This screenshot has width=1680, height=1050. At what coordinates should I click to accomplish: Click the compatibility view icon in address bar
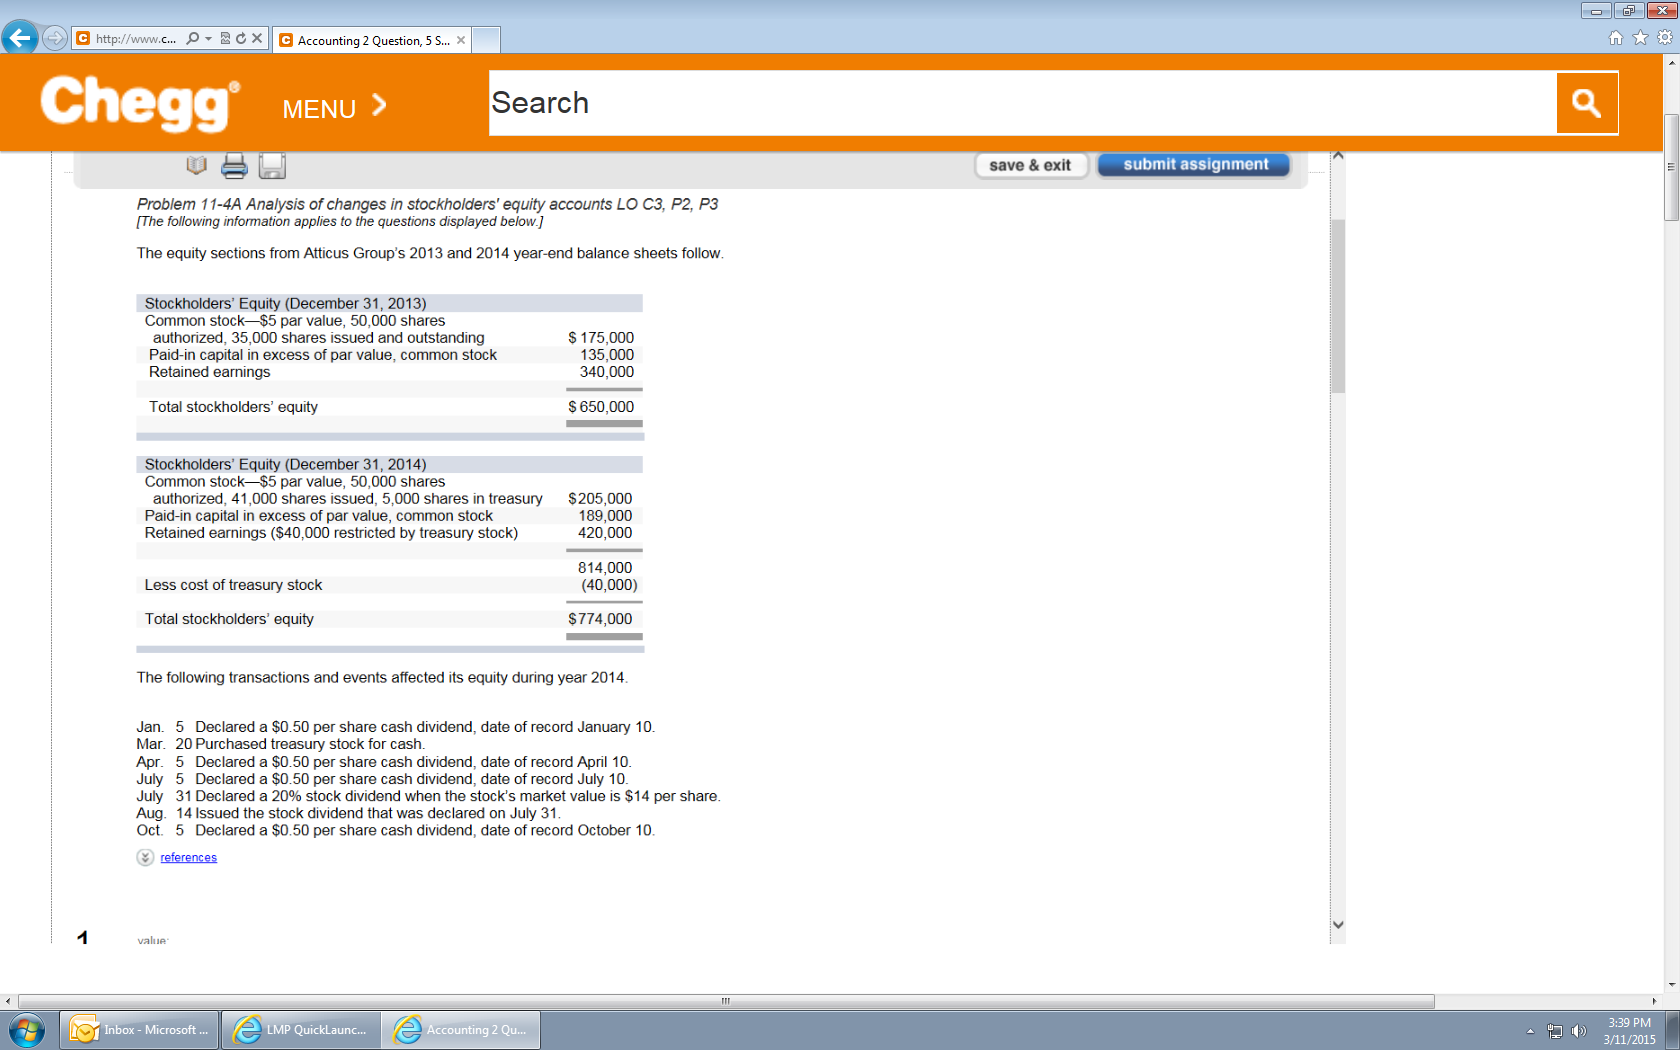click(225, 39)
